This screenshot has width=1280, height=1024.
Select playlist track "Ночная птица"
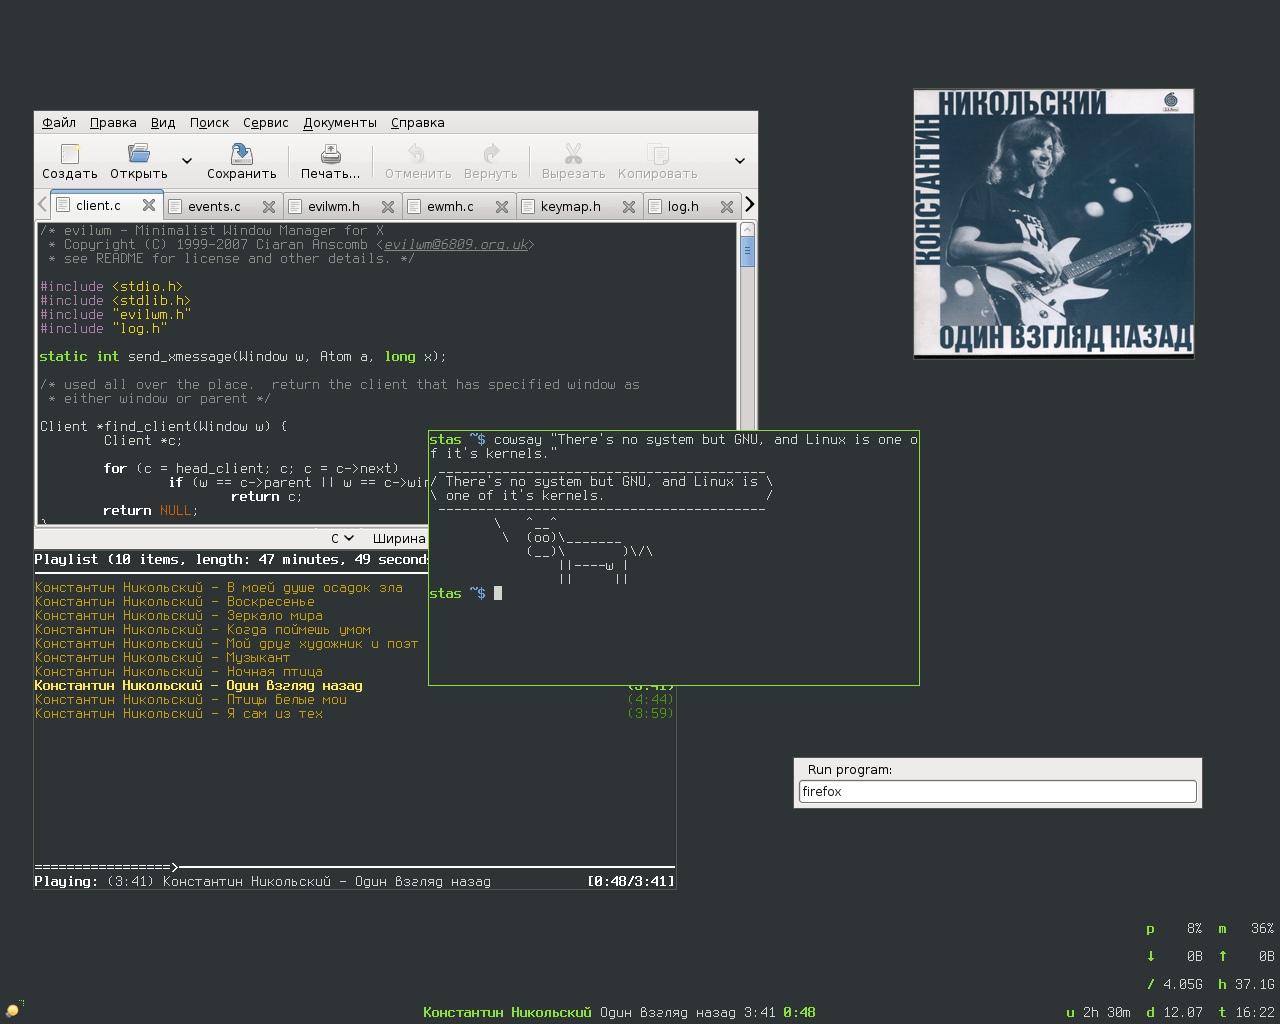click(179, 672)
